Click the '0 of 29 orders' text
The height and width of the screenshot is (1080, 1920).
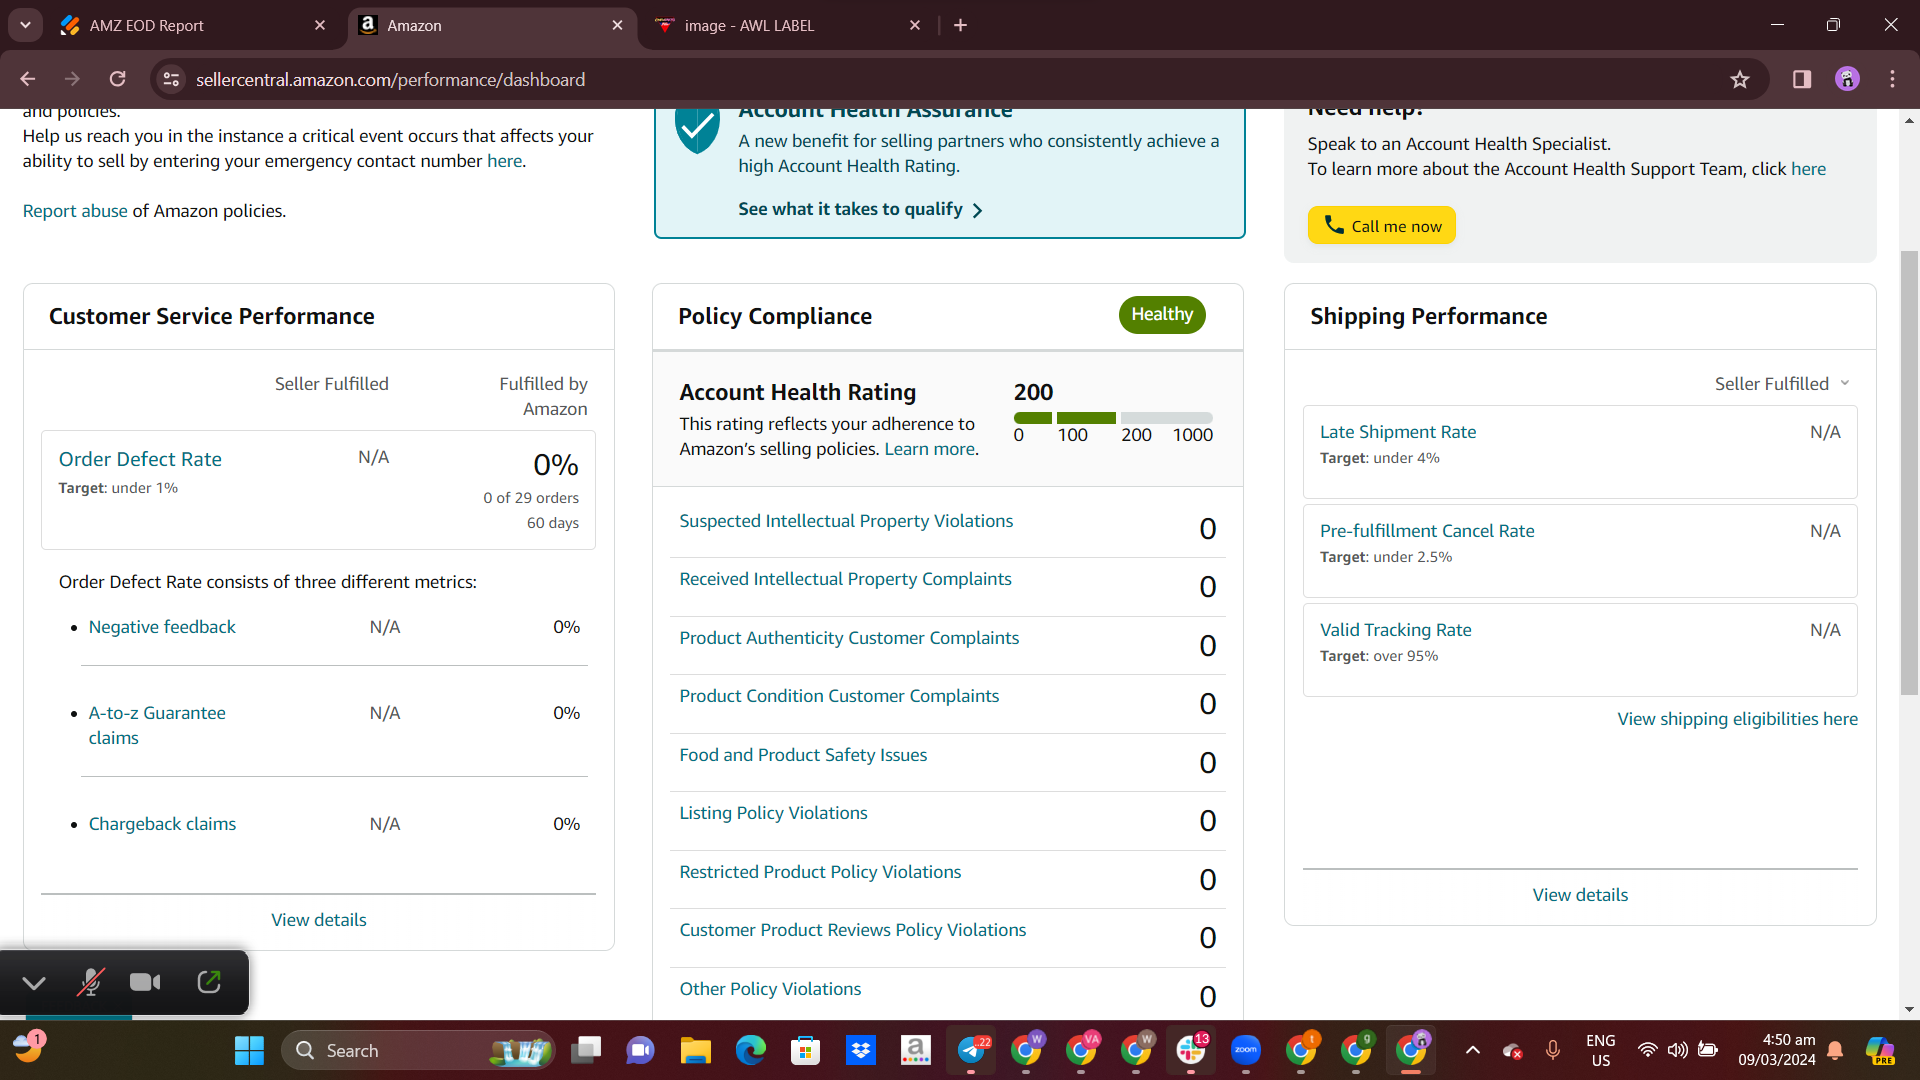coord(531,498)
